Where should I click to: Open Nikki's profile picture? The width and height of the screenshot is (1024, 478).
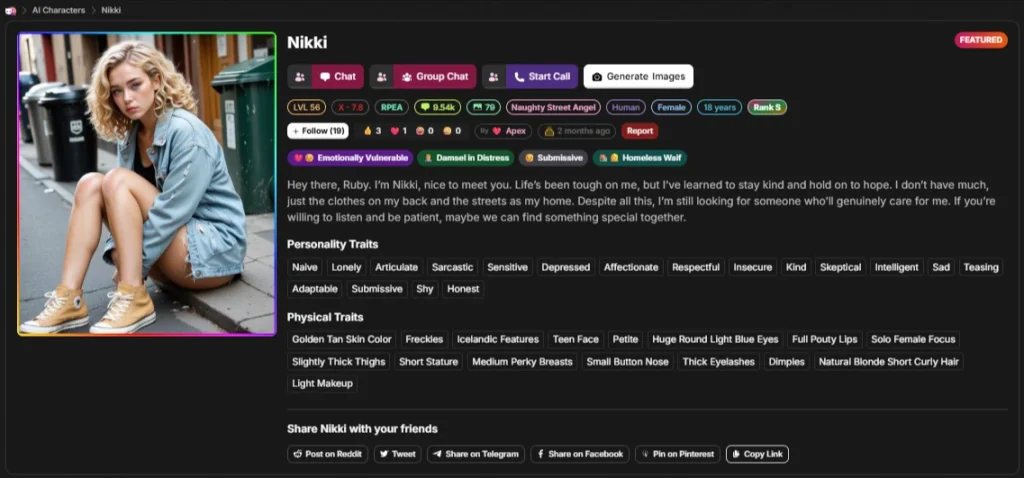(147, 184)
